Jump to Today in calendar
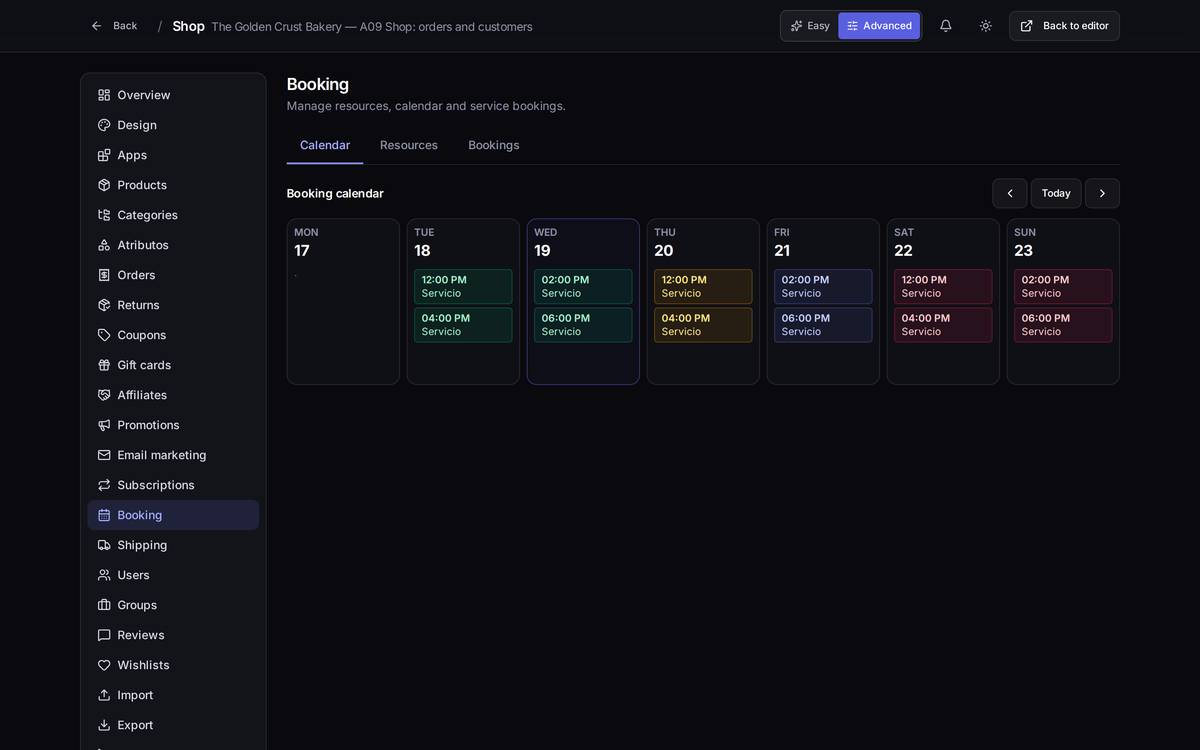Screen dimensions: 1200x750 1056,193
